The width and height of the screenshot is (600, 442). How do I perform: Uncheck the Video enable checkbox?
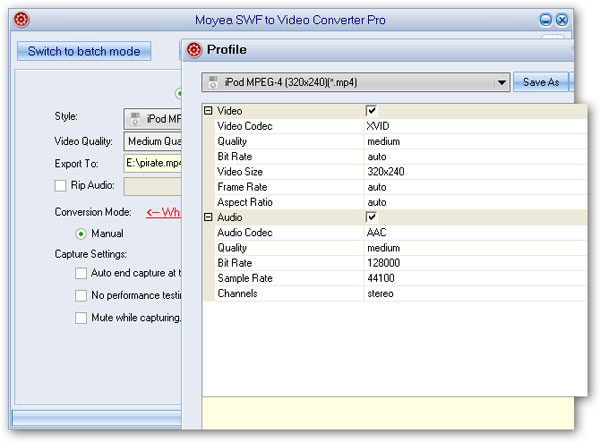(x=371, y=111)
